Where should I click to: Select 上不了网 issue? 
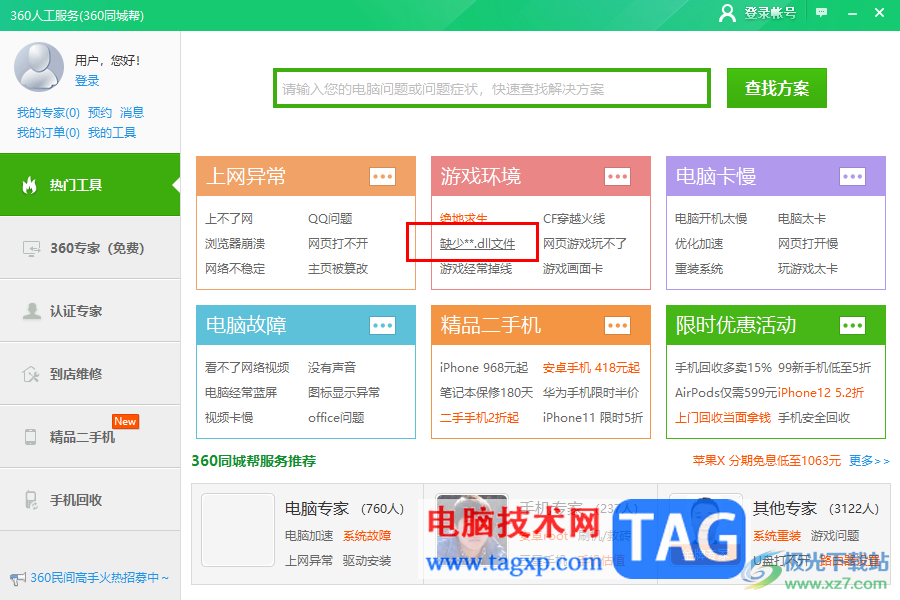point(229,219)
